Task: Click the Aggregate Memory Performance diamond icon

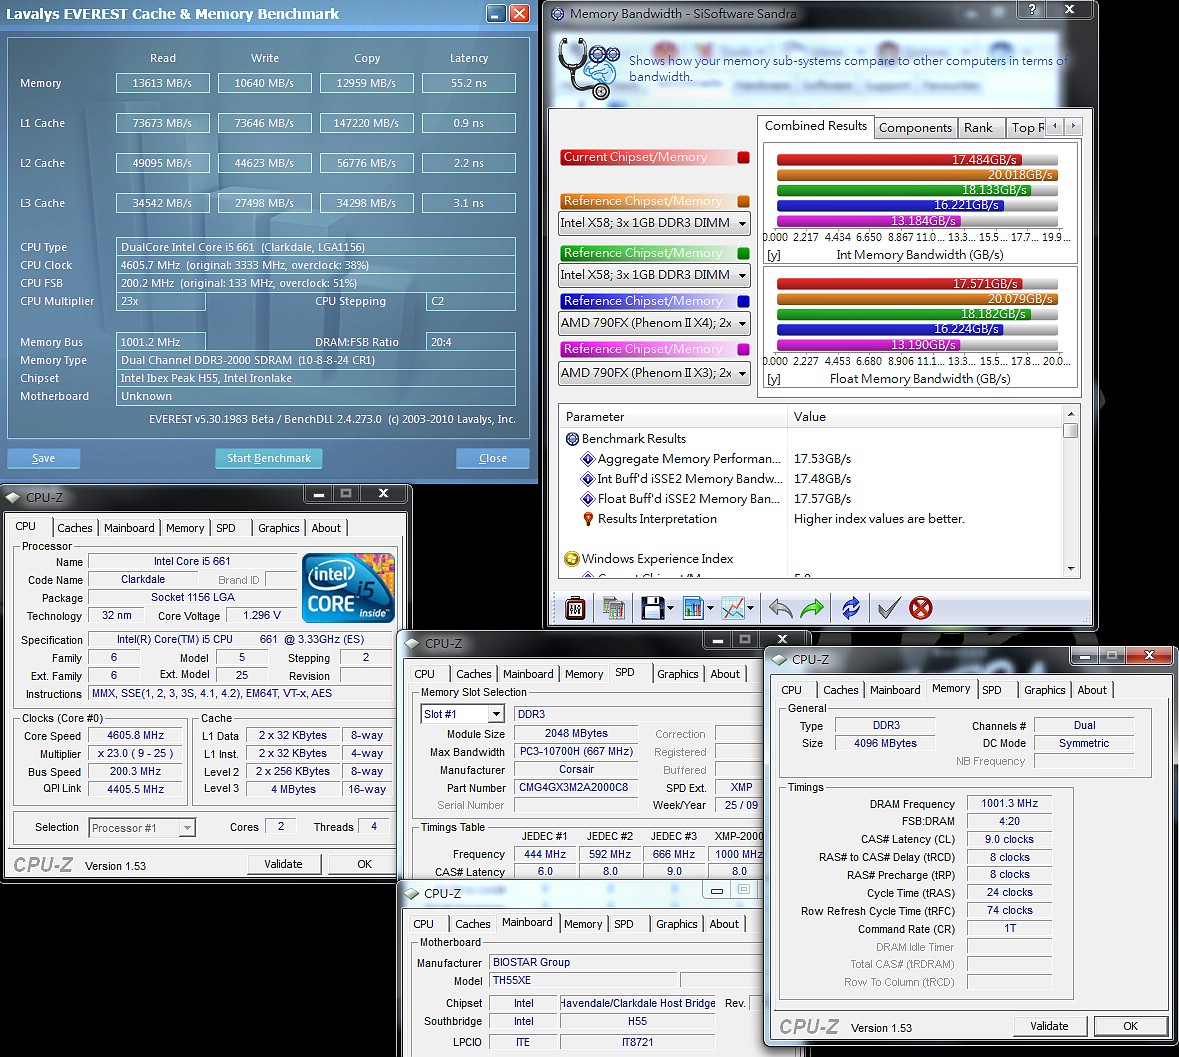Action: click(x=588, y=459)
